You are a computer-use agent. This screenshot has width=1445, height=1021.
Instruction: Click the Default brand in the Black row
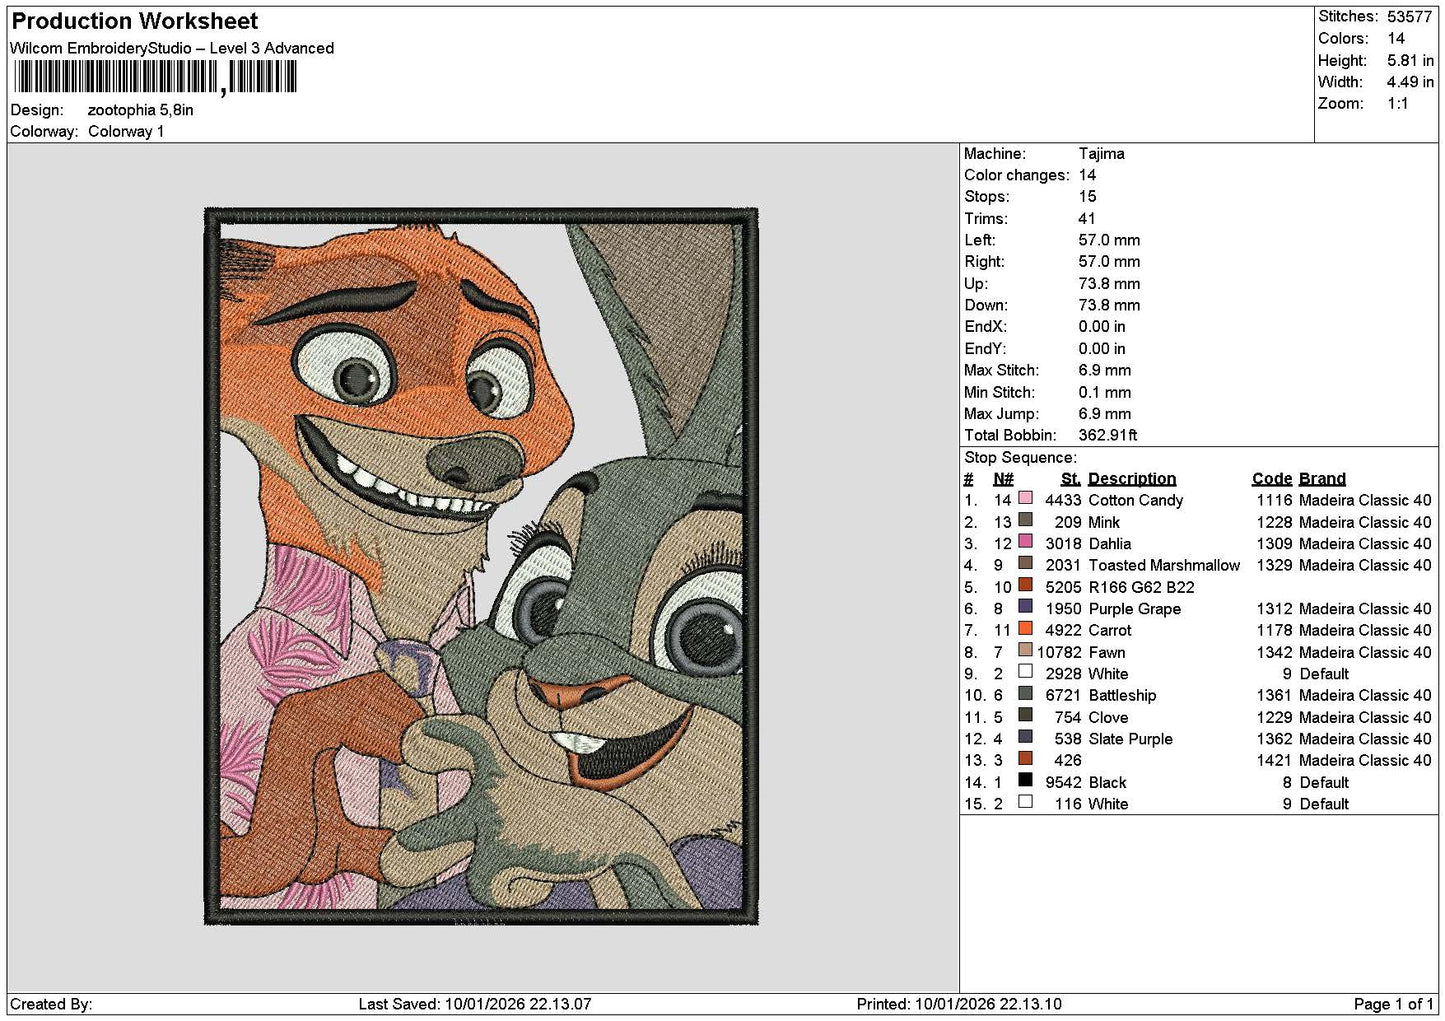coord(1324,782)
